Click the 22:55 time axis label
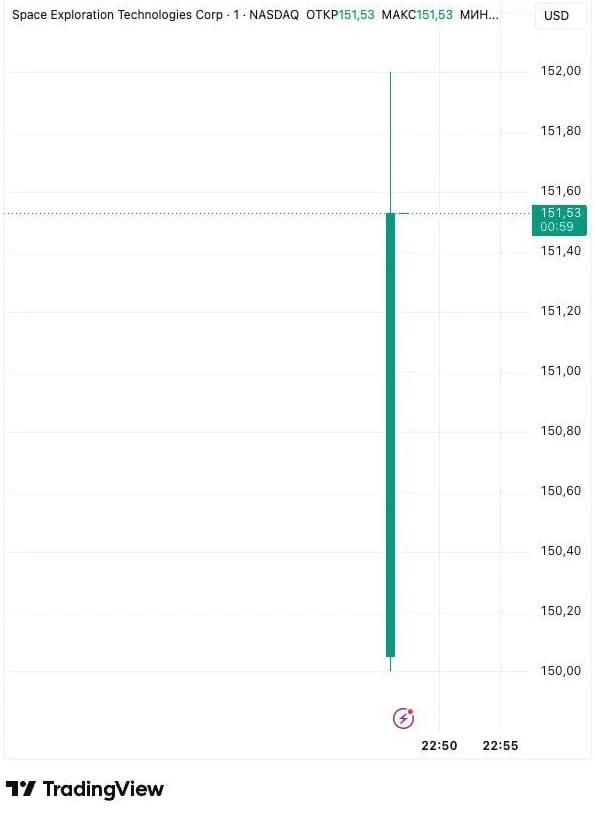 tap(501, 745)
